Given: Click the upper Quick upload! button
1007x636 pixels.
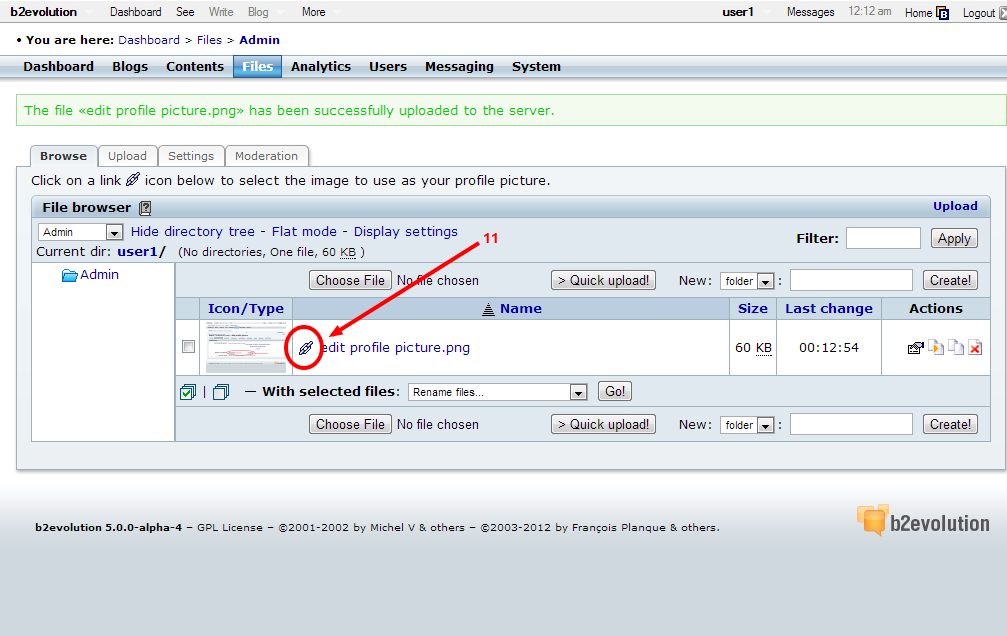Looking at the screenshot, I should coord(603,281).
